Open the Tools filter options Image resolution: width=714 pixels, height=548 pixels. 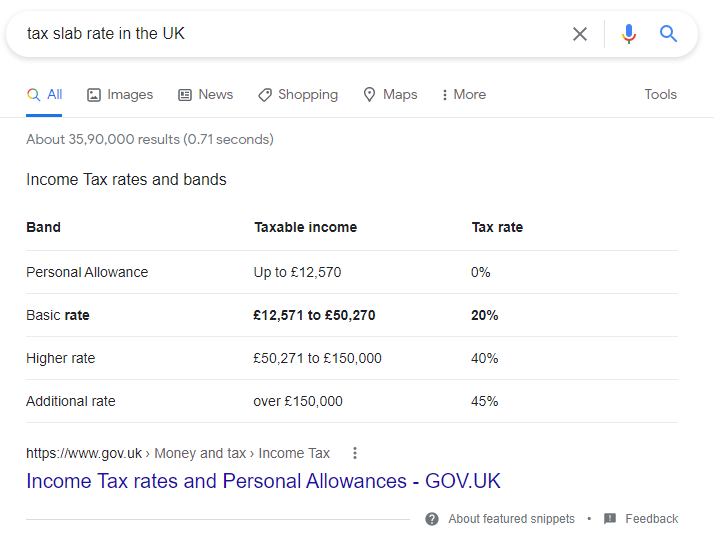coord(660,94)
